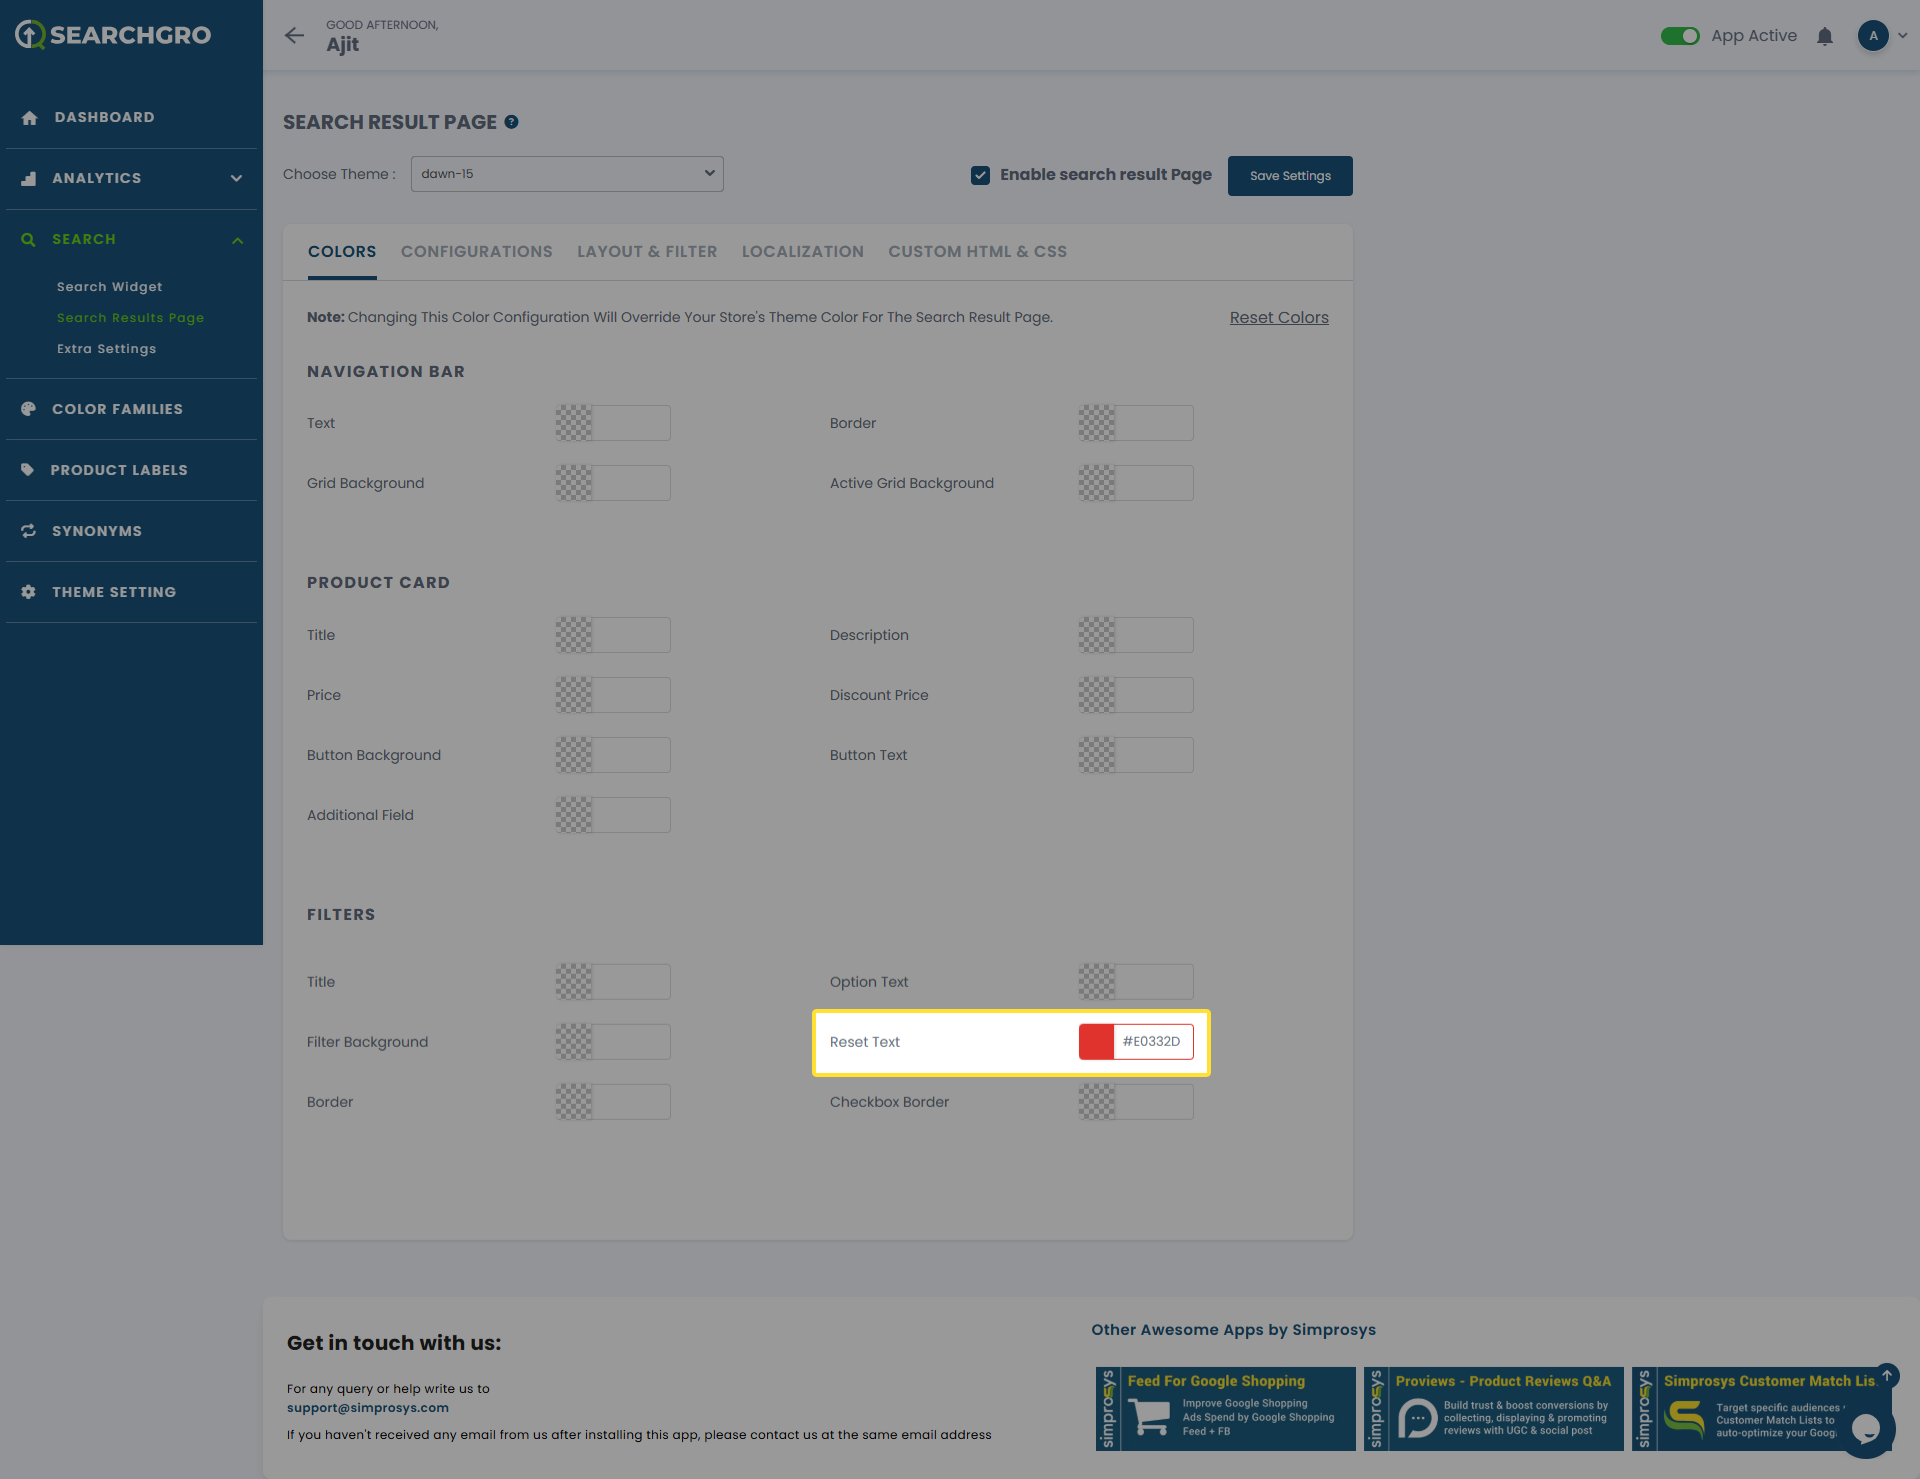Expand the Analytics menu

pyautogui.click(x=236, y=179)
